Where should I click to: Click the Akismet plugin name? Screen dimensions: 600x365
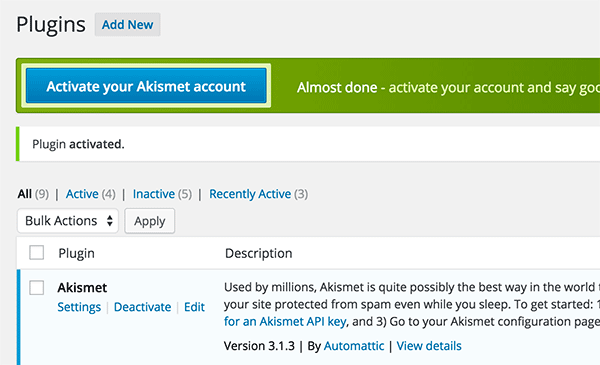pos(82,288)
